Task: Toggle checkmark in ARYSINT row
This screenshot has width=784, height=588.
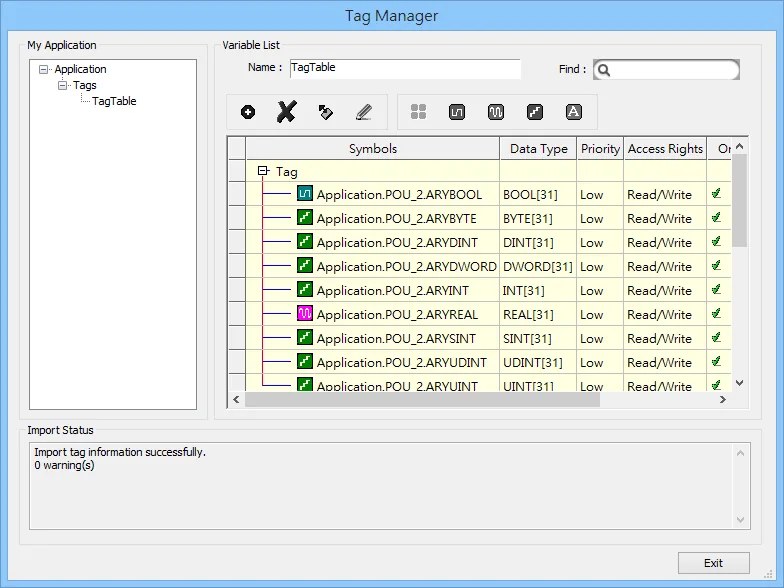Action: click(716, 337)
